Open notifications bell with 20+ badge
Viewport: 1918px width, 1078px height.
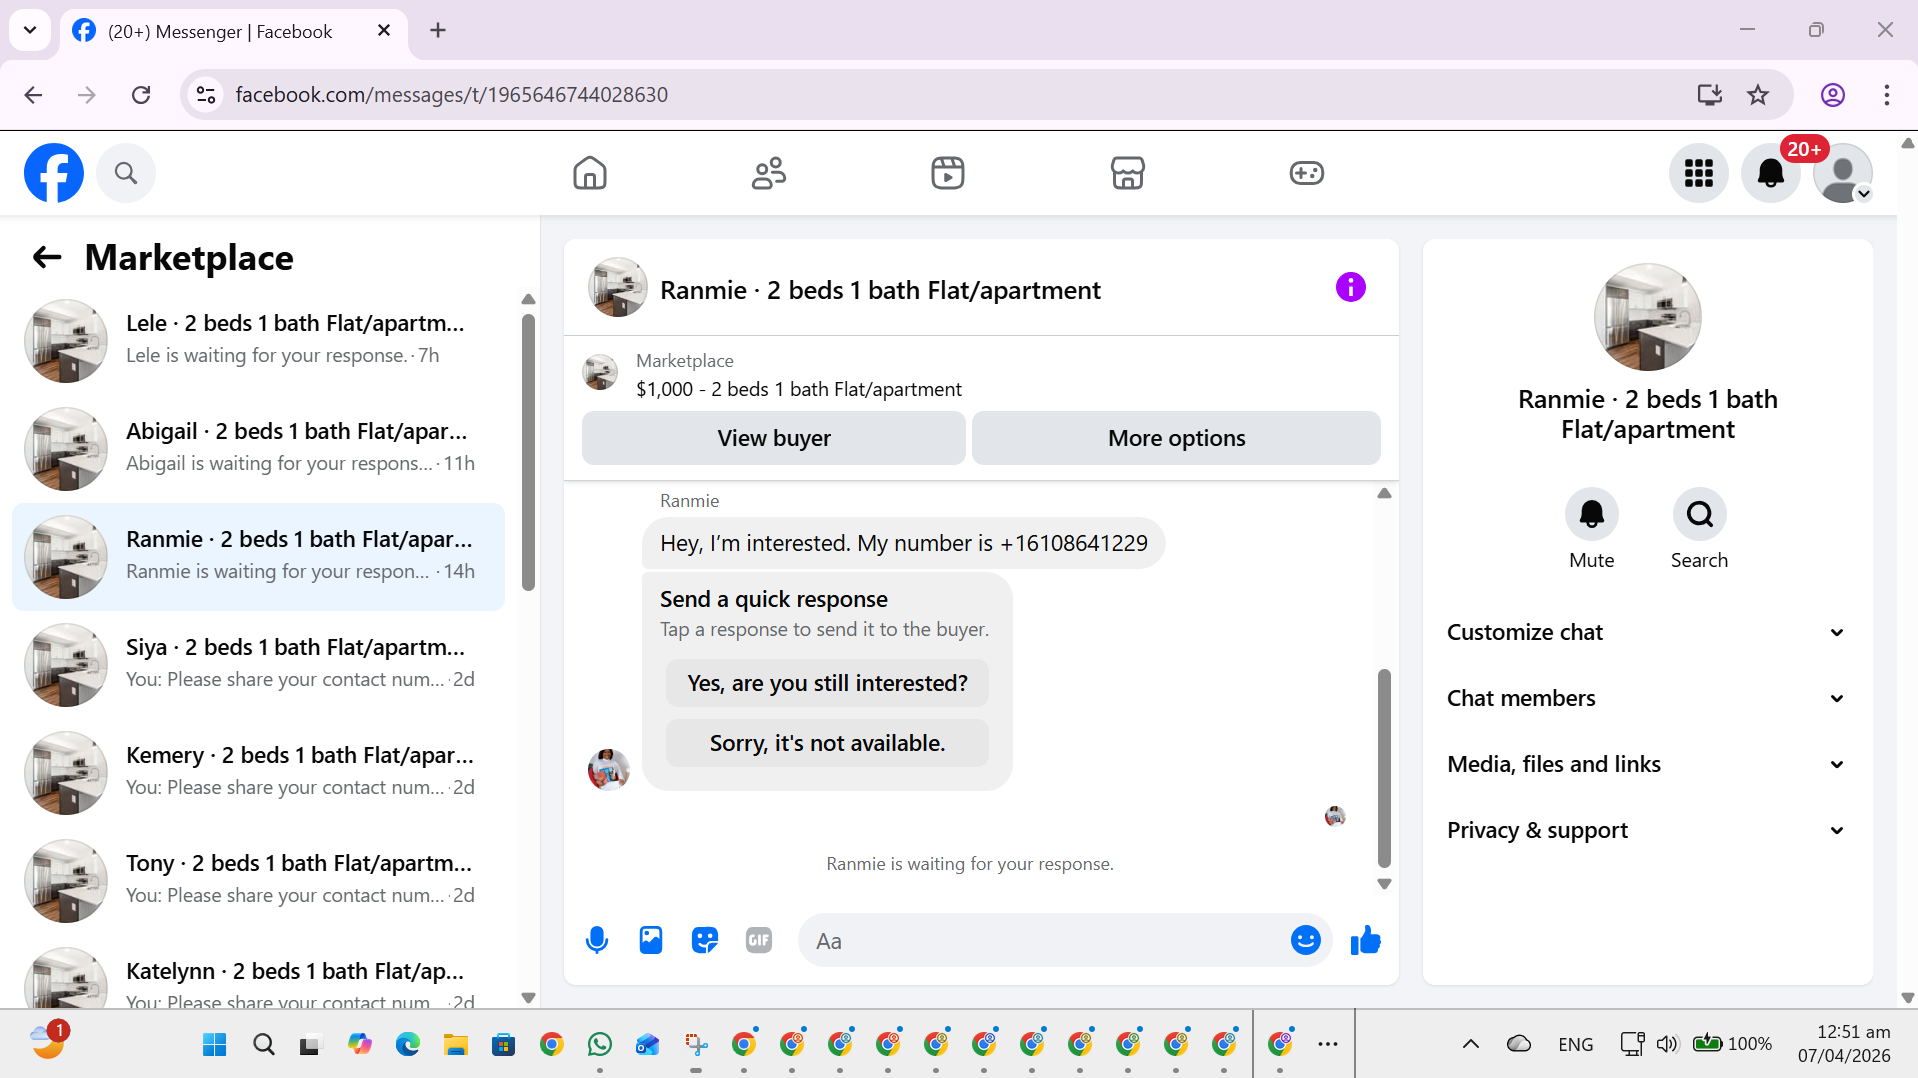1771,173
